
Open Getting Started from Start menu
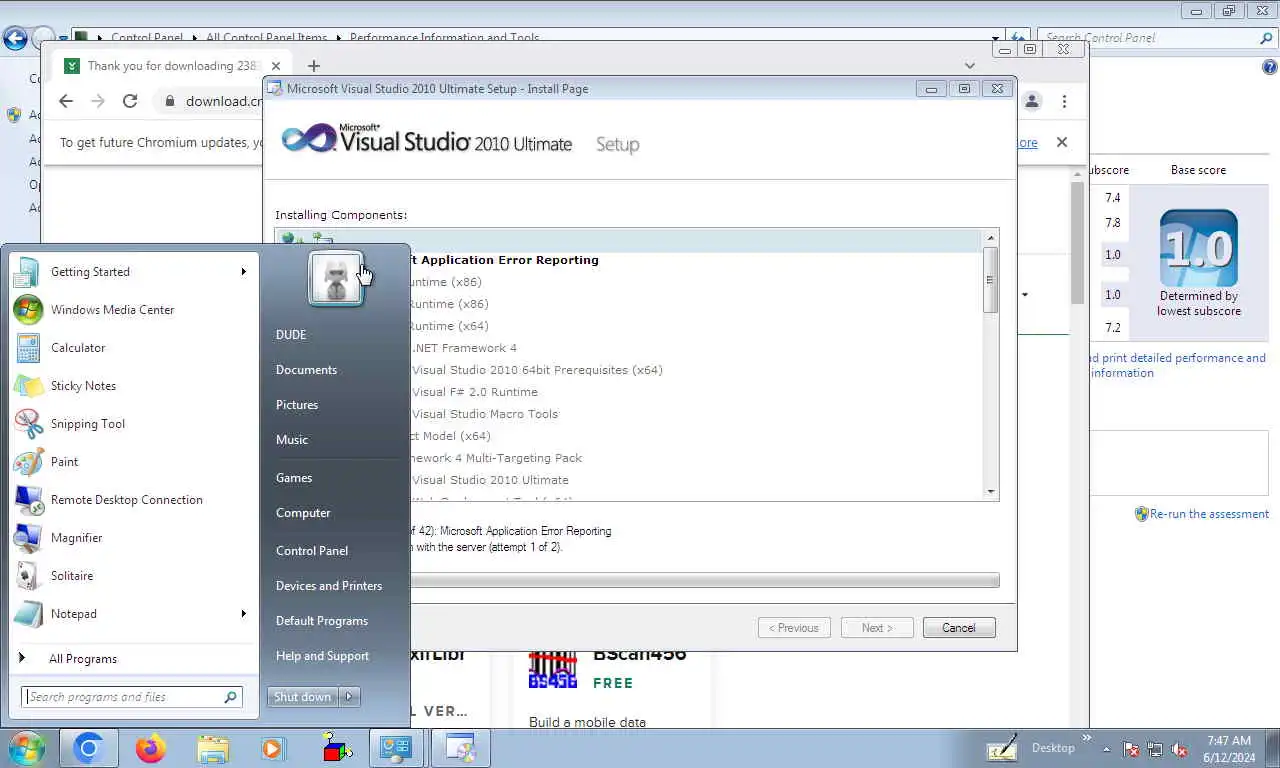[130, 272]
